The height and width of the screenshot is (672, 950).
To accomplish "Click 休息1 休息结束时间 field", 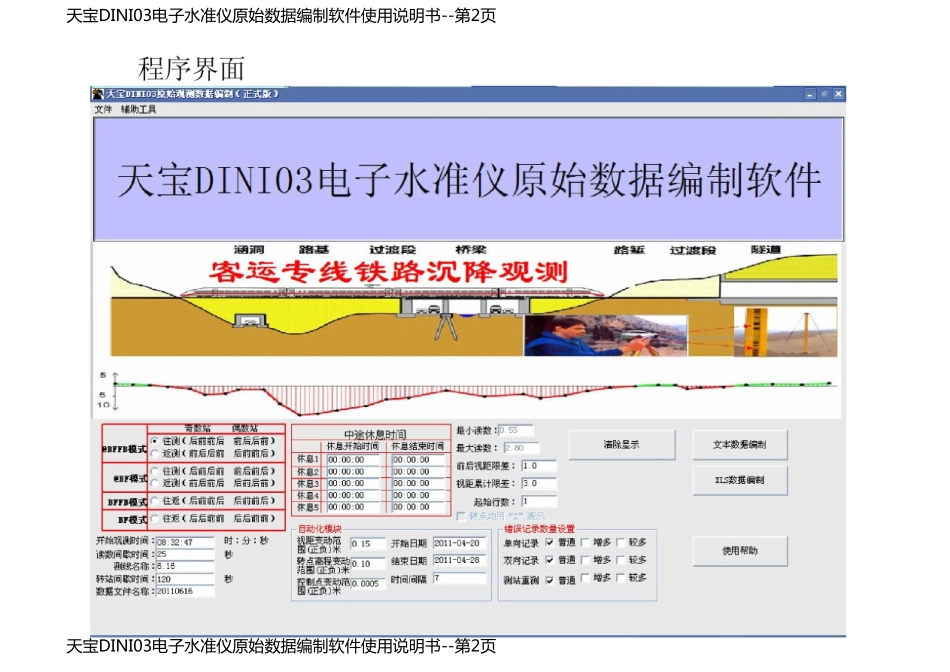I will (x=419, y=460).
